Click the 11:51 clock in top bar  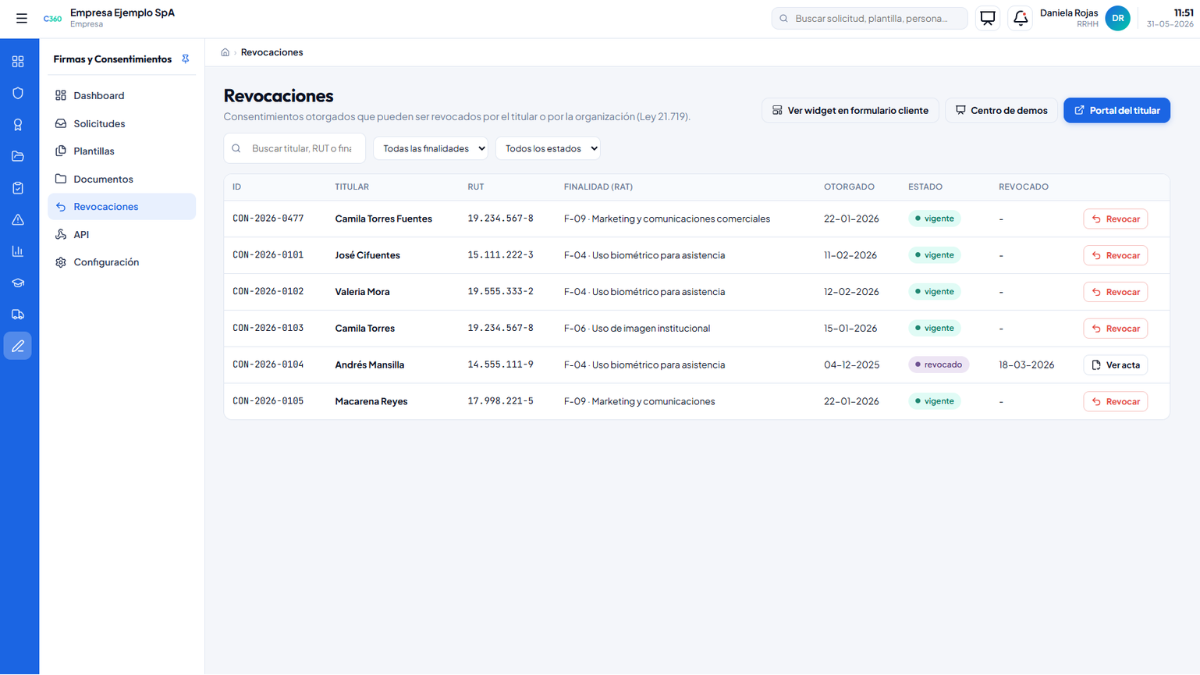point(1183,12)
